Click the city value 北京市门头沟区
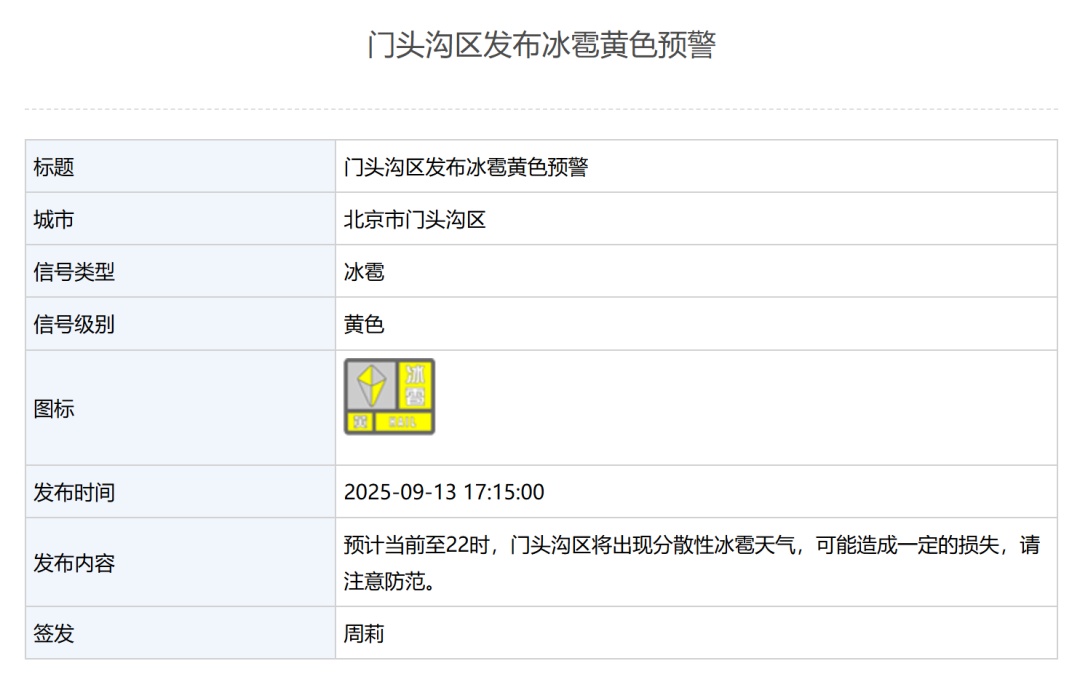Image resolution: width=1080 pixels, height=693 pixels. [x=415, y=219]
